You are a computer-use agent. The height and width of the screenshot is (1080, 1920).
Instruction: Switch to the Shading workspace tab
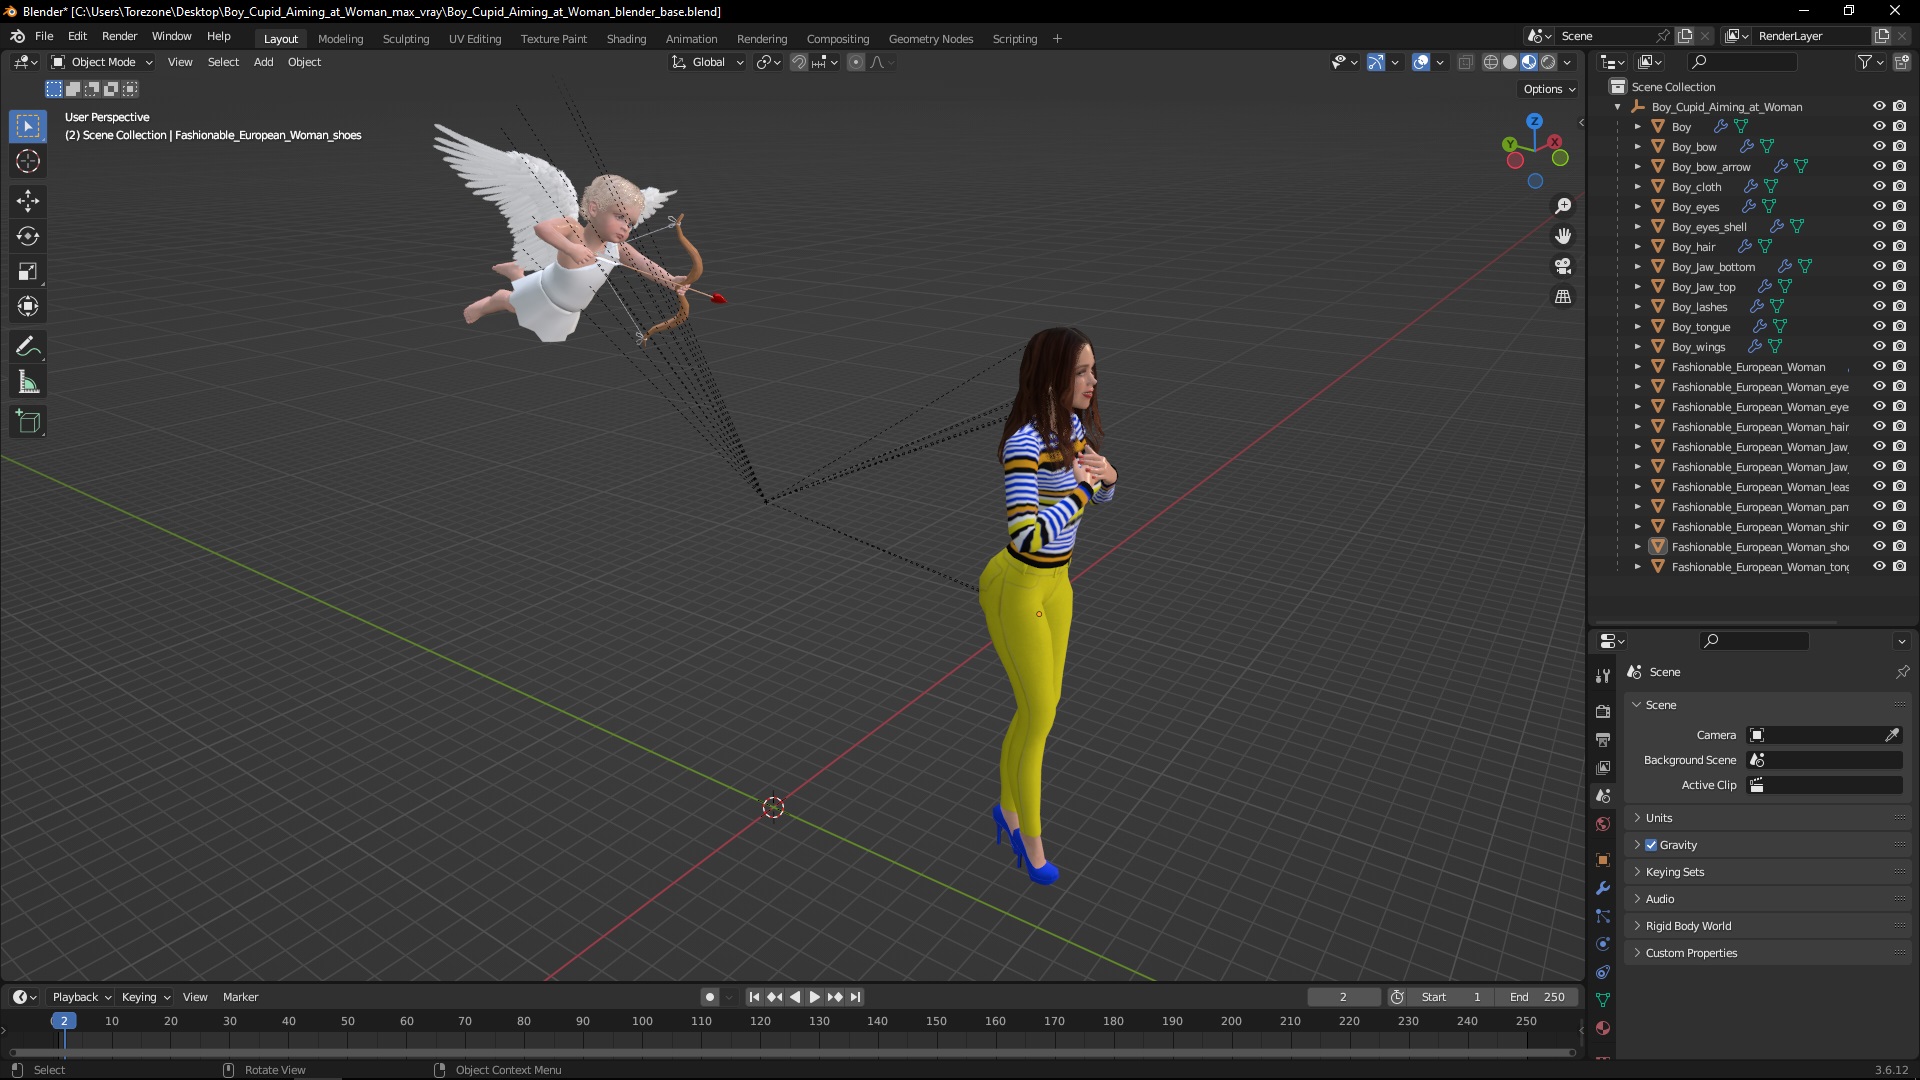[x=626, y=39]
